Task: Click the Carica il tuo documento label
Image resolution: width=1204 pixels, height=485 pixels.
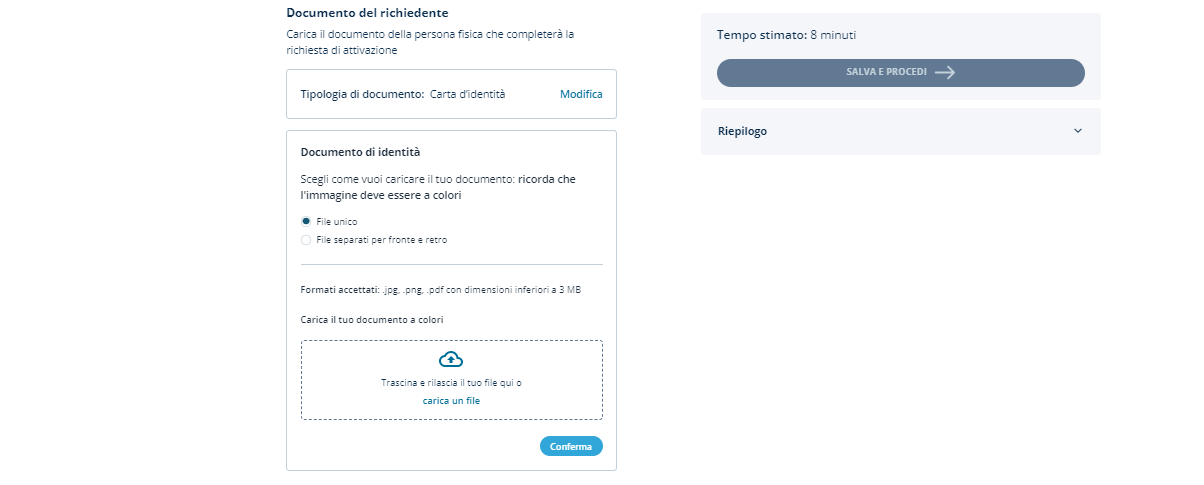Action: [371, 320]
